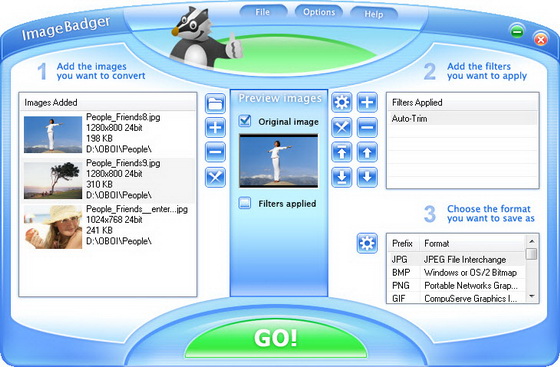The height and width of the screenshot is (367, 560).
Task: Open the Help menu
Action: (374, 14)
